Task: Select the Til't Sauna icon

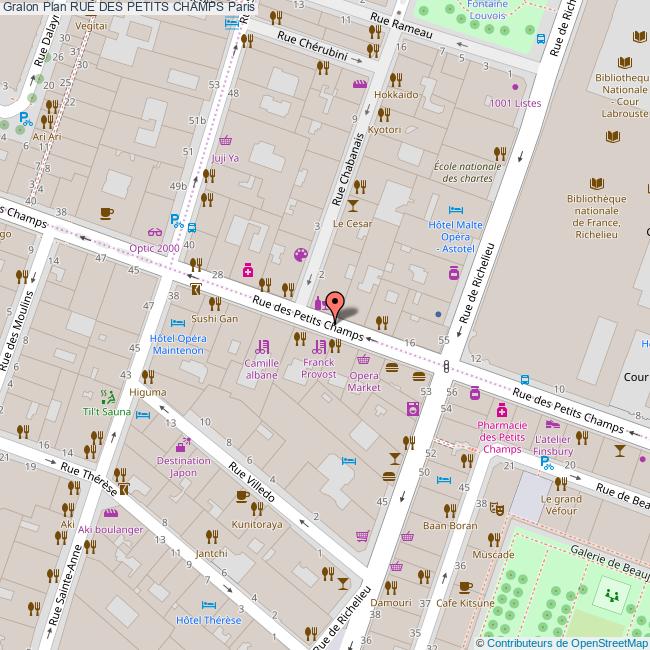Action: point(106,396)
